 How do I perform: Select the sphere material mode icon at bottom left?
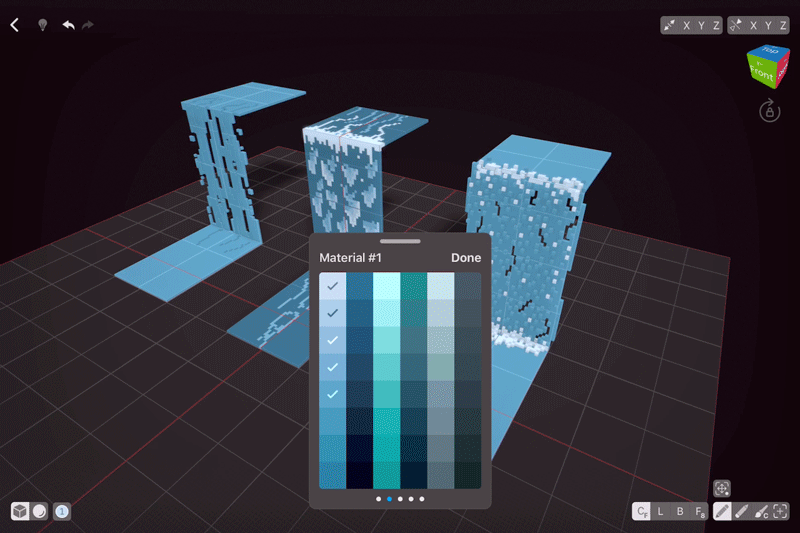pyautogui.click(x=39, y=511)
